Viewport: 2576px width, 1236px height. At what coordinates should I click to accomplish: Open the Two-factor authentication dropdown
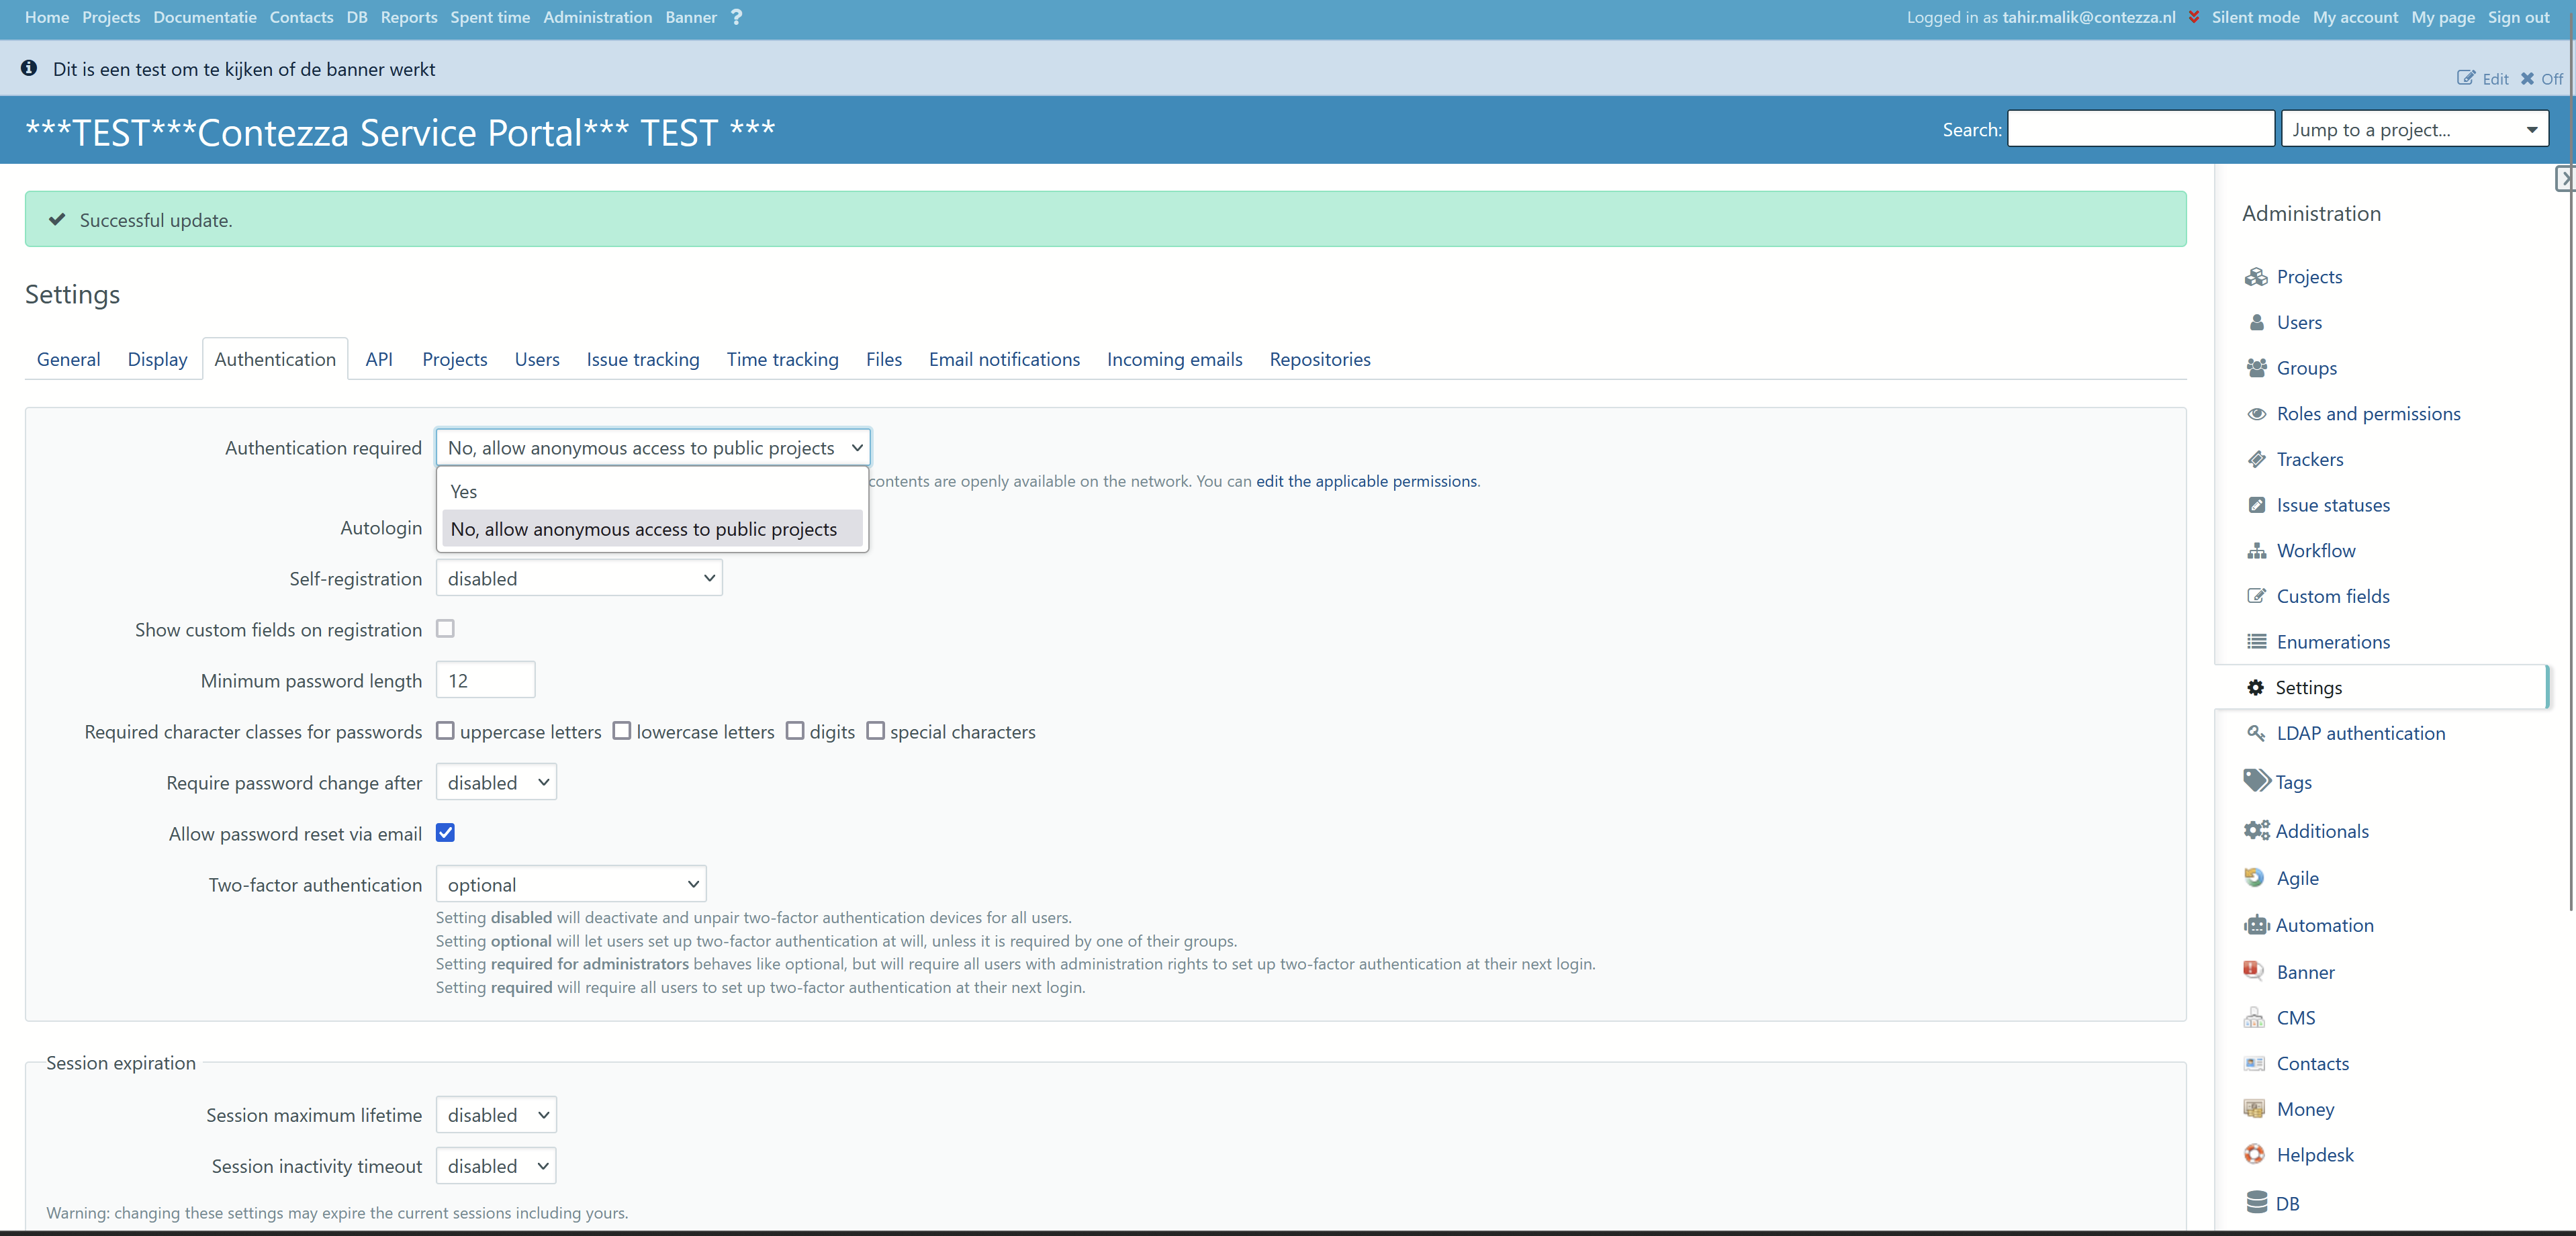[x=571, y=884]
